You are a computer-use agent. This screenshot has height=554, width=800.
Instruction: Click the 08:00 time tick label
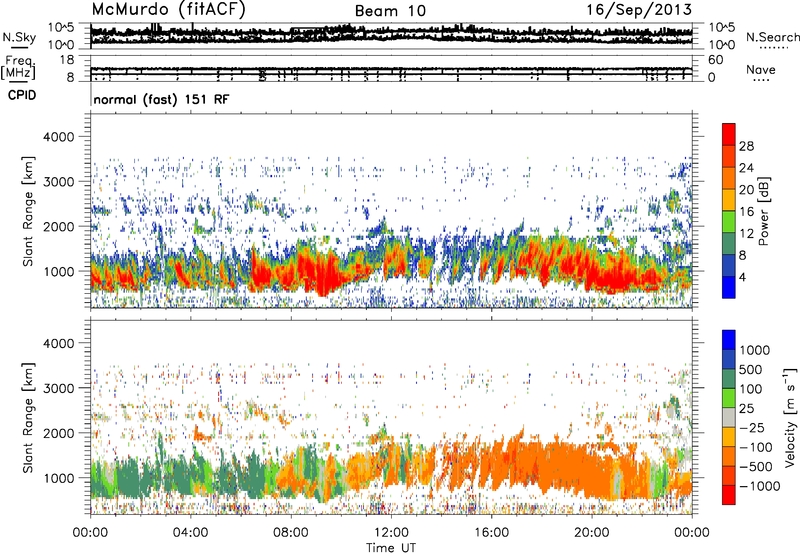291,533
